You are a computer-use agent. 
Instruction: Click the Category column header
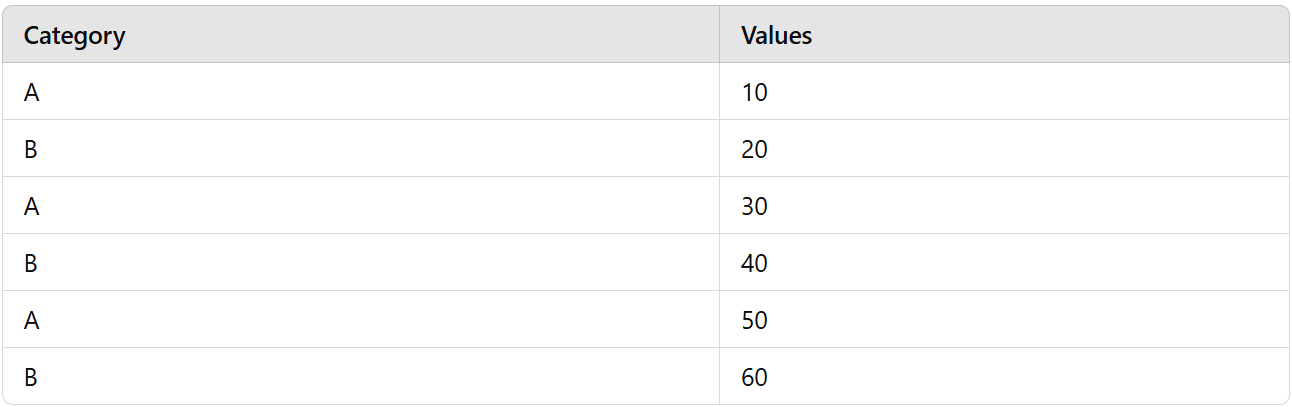point(361,35)
